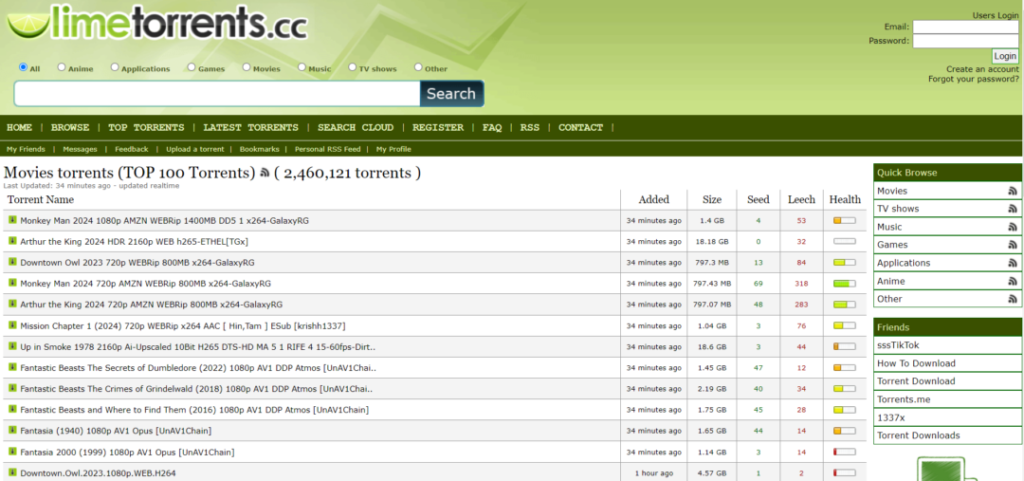Follow the Create an account link
This screenshot has height=481, width=1024.
click(982, 69)
